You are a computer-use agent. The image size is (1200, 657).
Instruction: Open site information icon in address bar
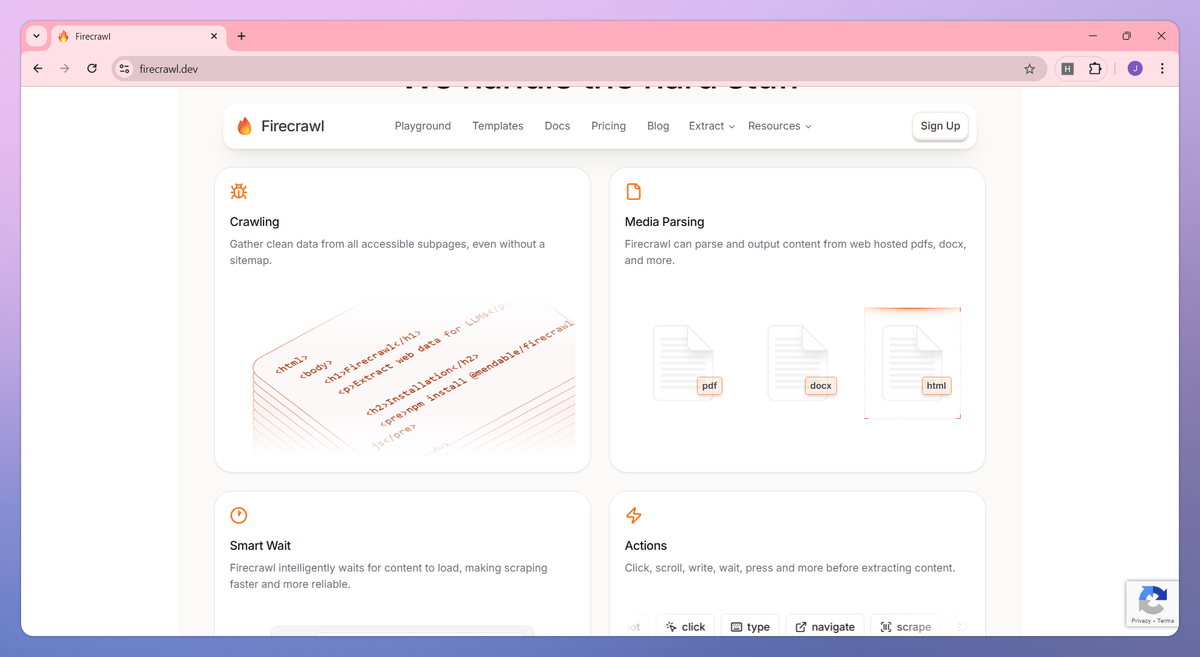(124, 69)
